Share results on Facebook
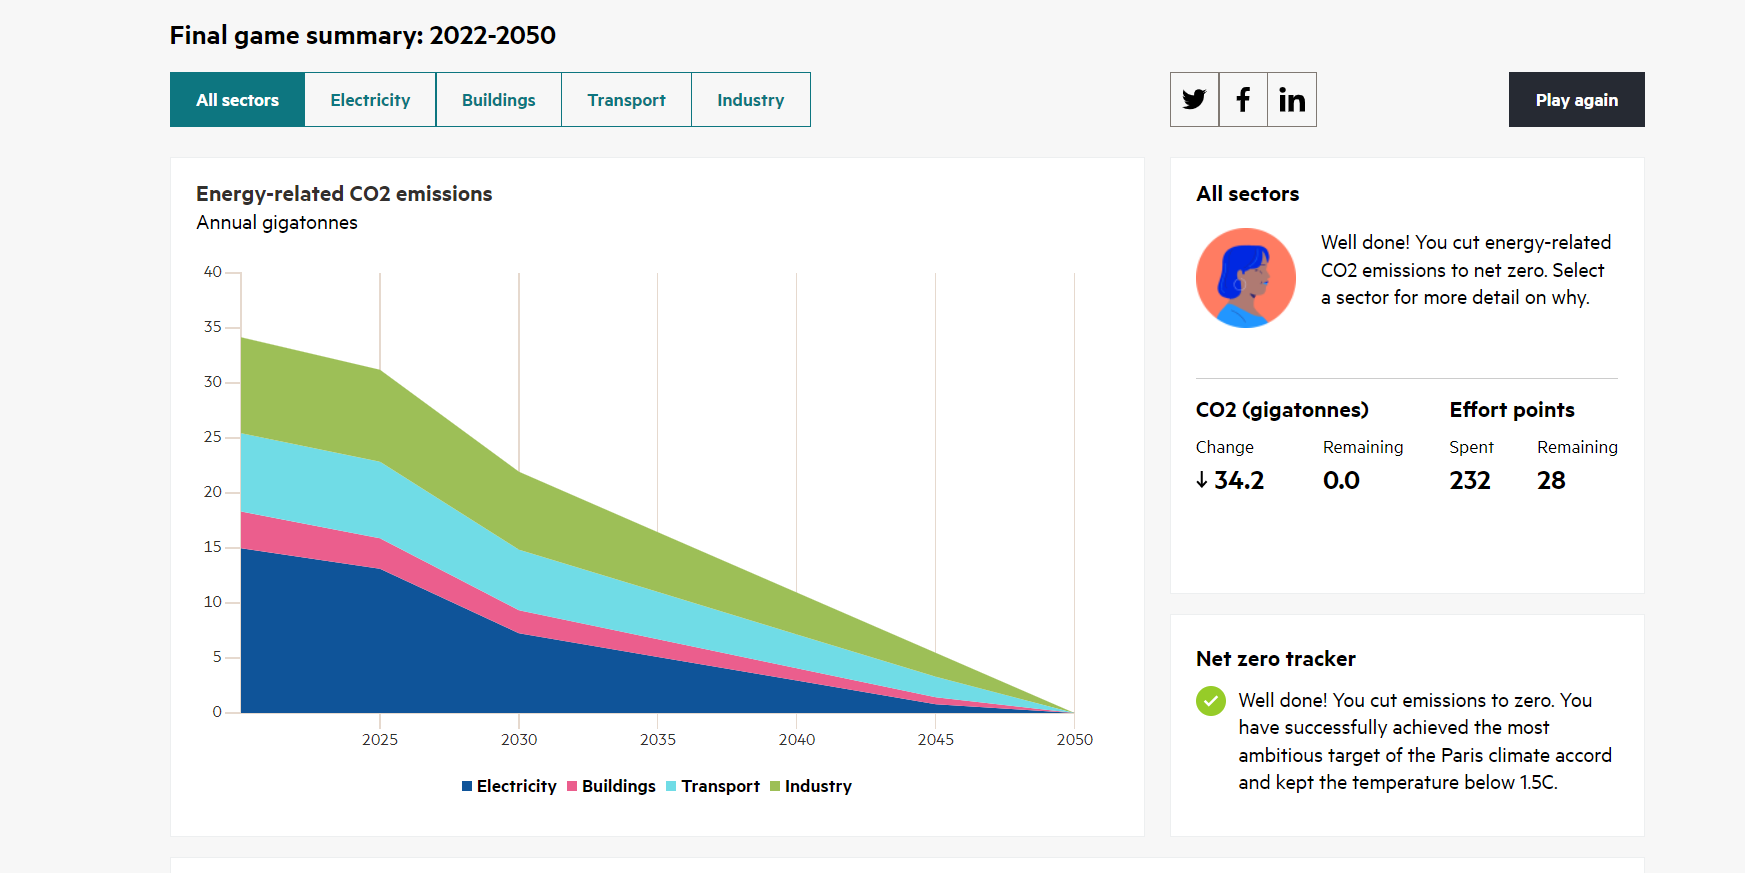The image size is (1745, 873). (x=1243, y=99)
